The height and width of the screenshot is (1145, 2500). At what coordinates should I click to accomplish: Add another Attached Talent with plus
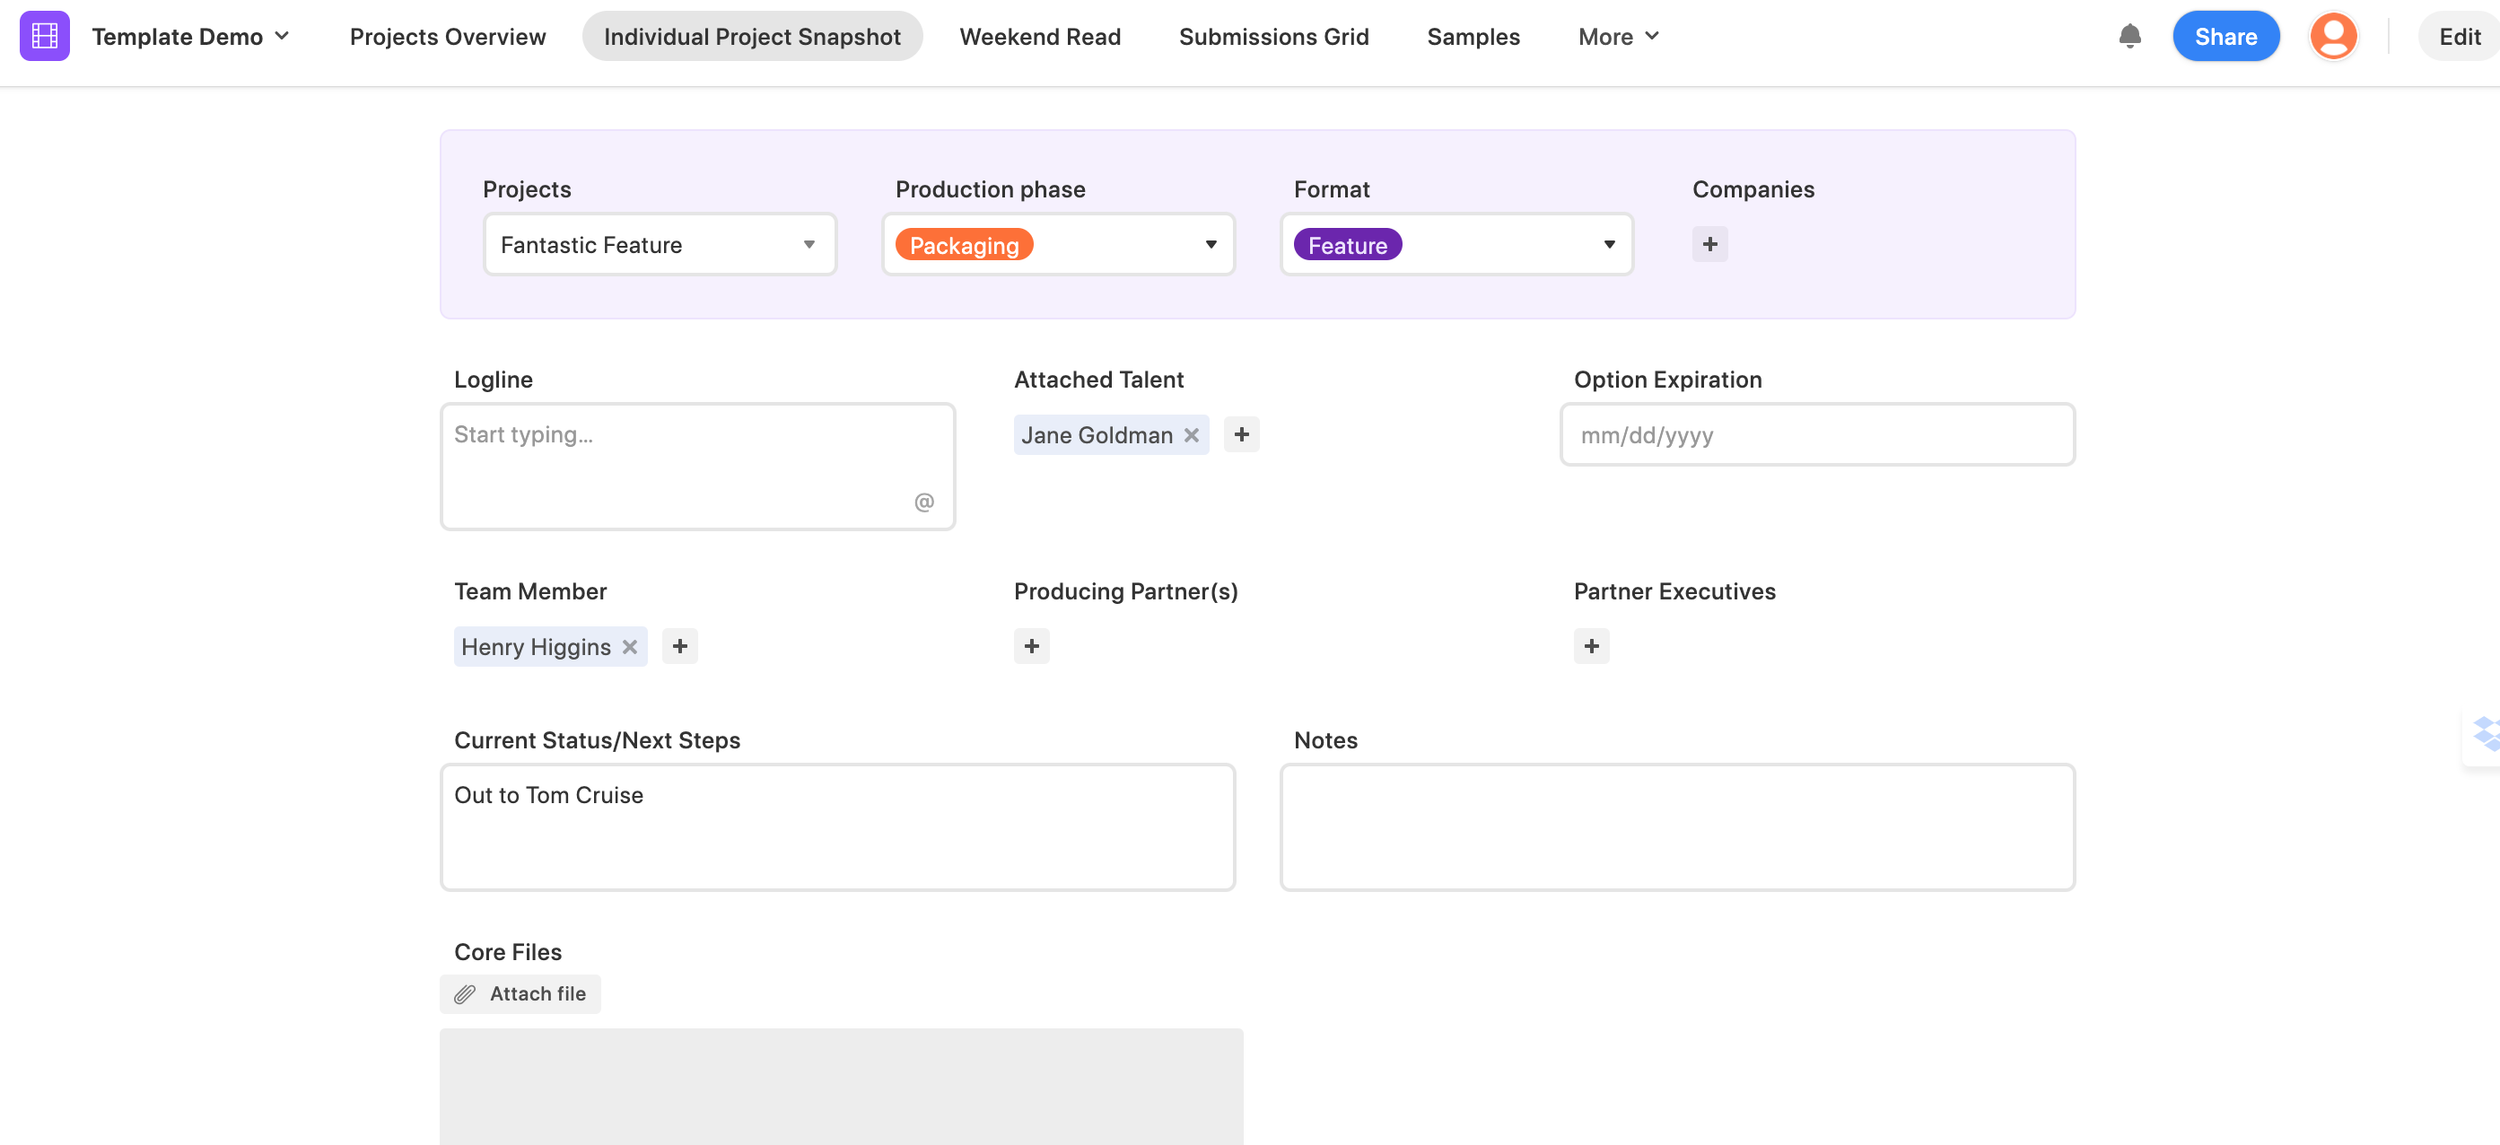[x=1241, y=435]
